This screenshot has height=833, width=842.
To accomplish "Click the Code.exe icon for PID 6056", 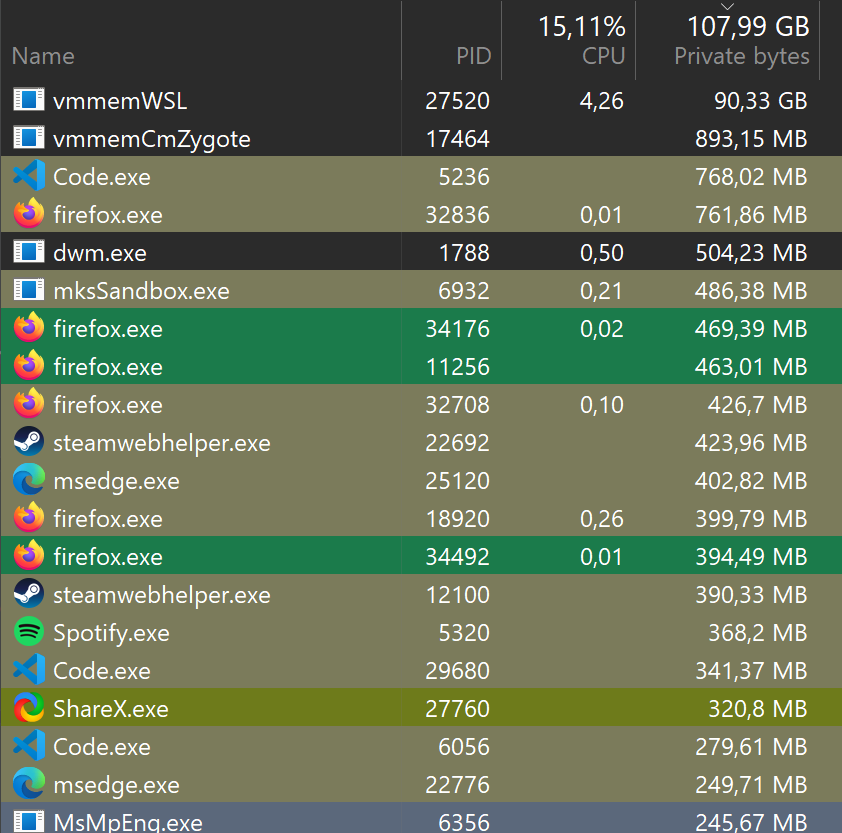I will [x=28, y=745].
